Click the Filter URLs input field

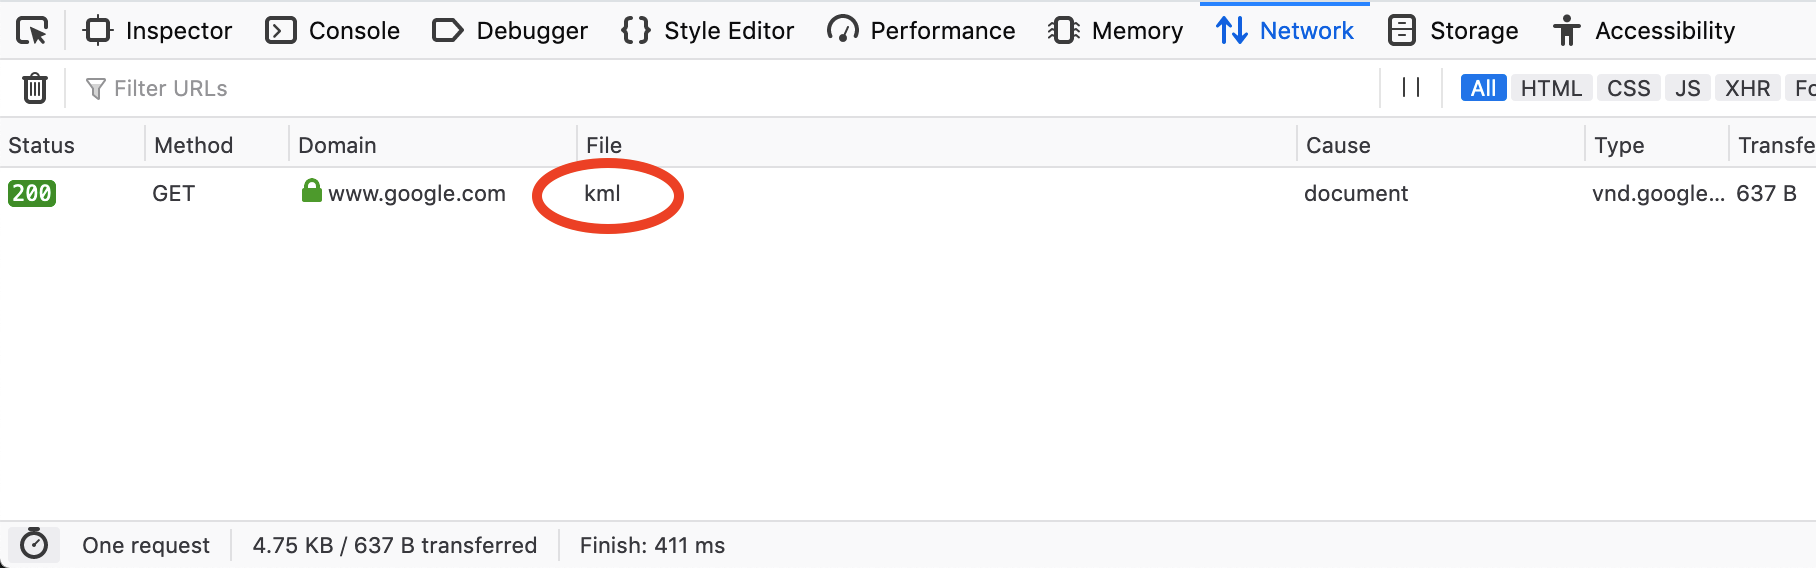pos(700,88)
